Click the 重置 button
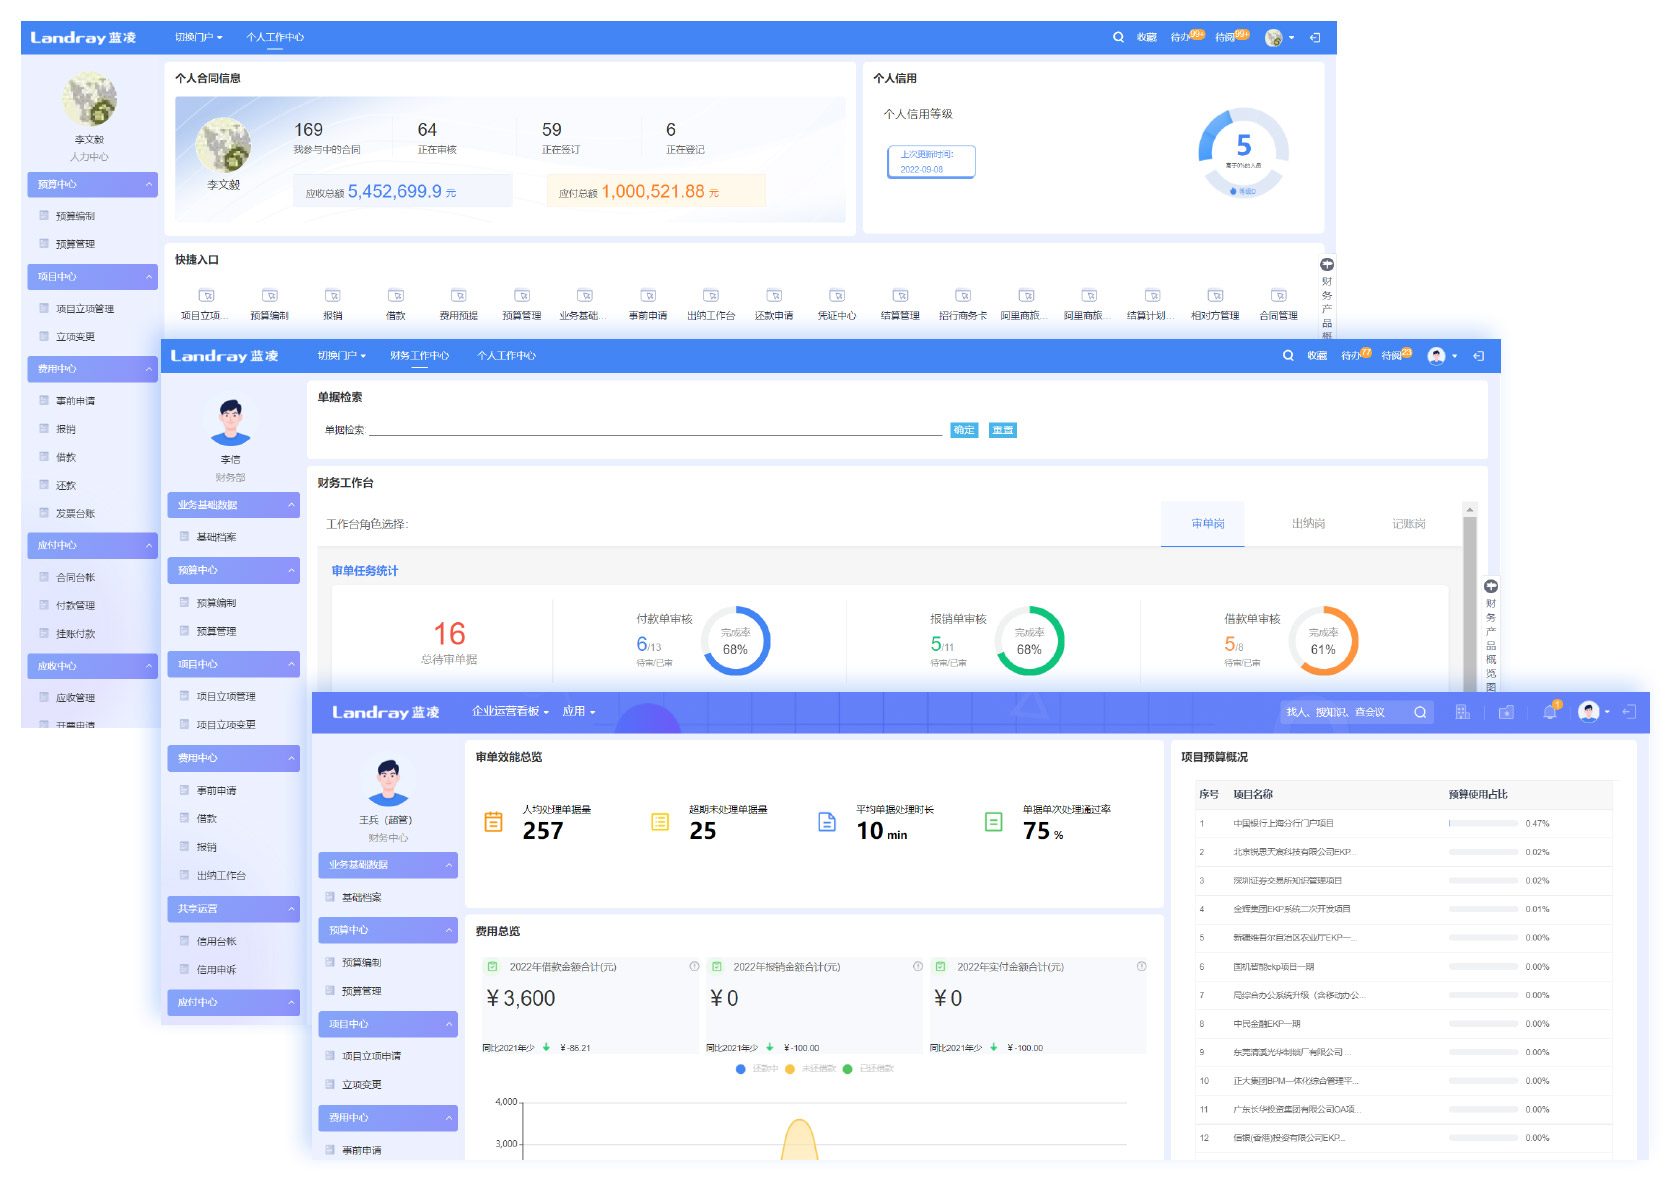 pyautogui.click(x=1002, y=430)
